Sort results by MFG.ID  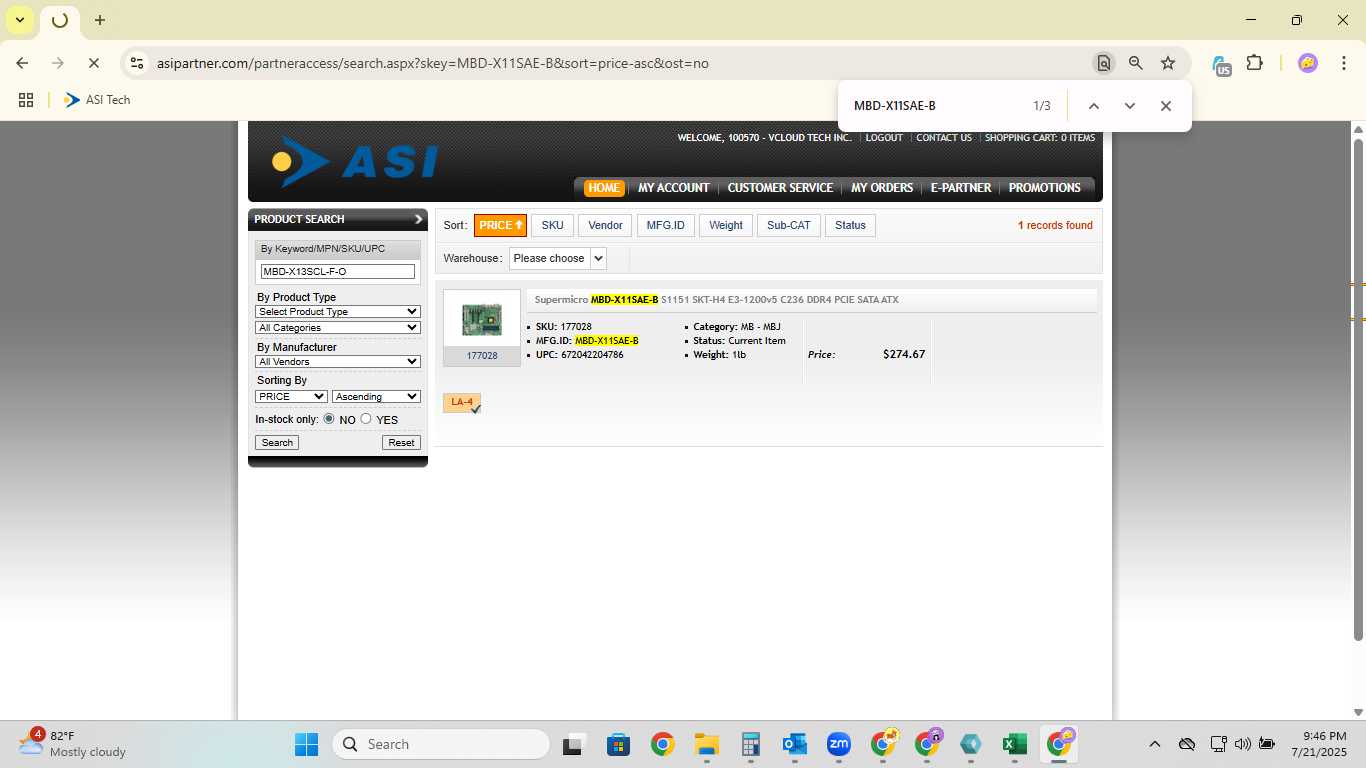(666, 226)
